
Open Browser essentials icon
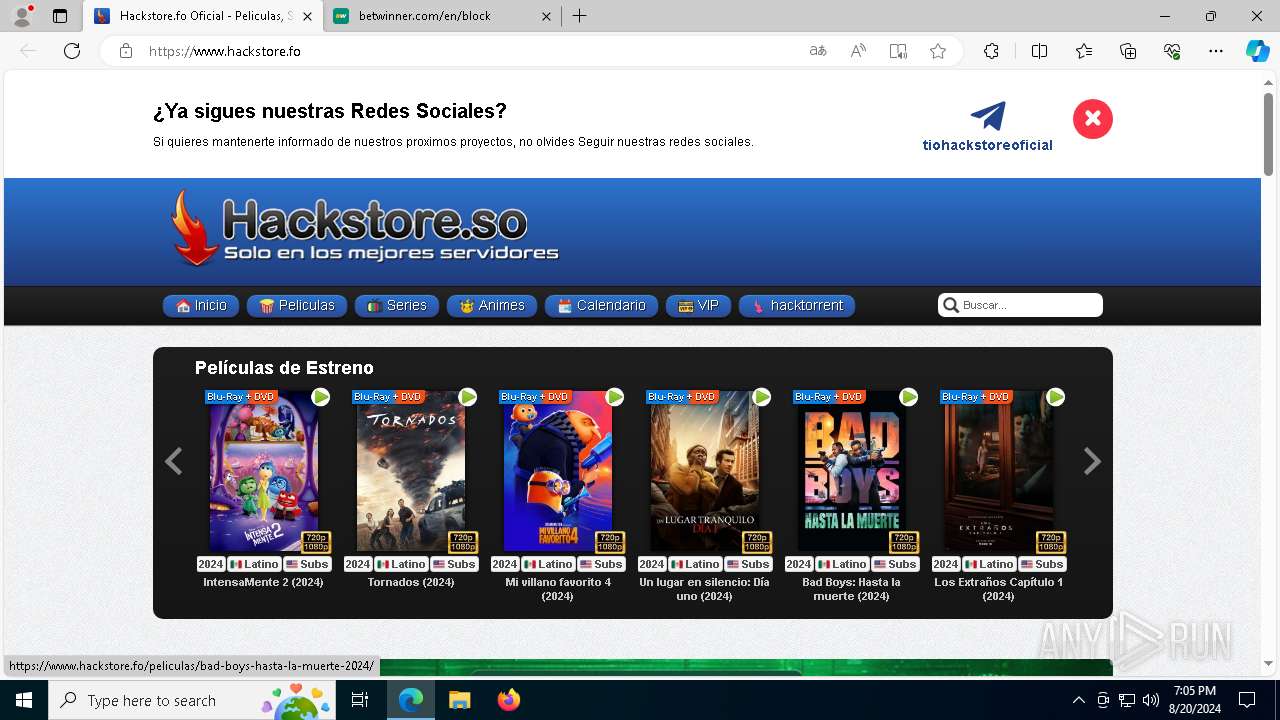[x=1172, y=51]
